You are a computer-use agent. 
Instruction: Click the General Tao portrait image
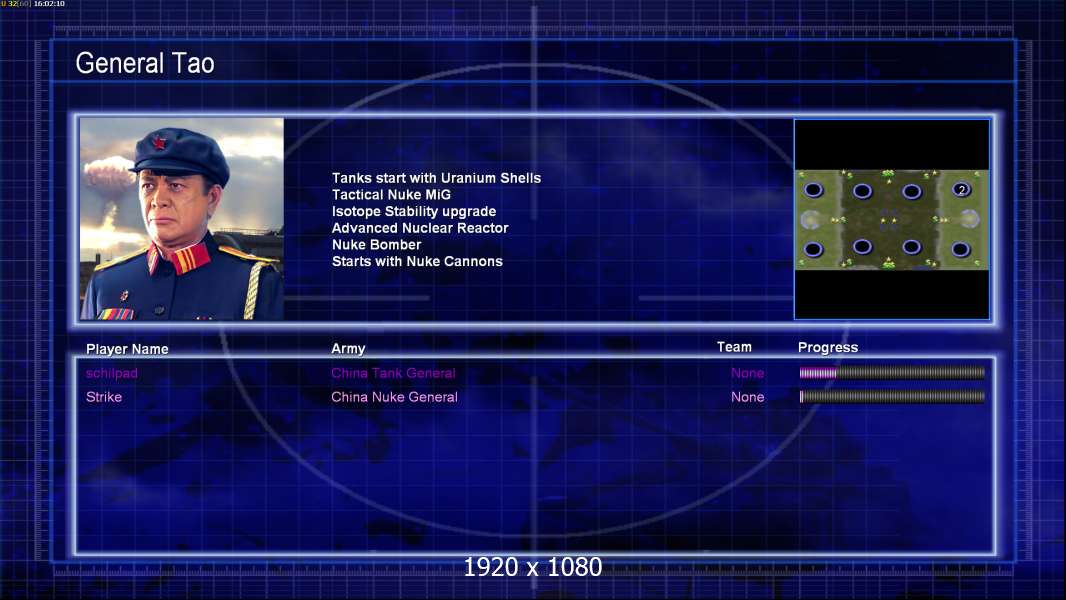coord(182,219)
